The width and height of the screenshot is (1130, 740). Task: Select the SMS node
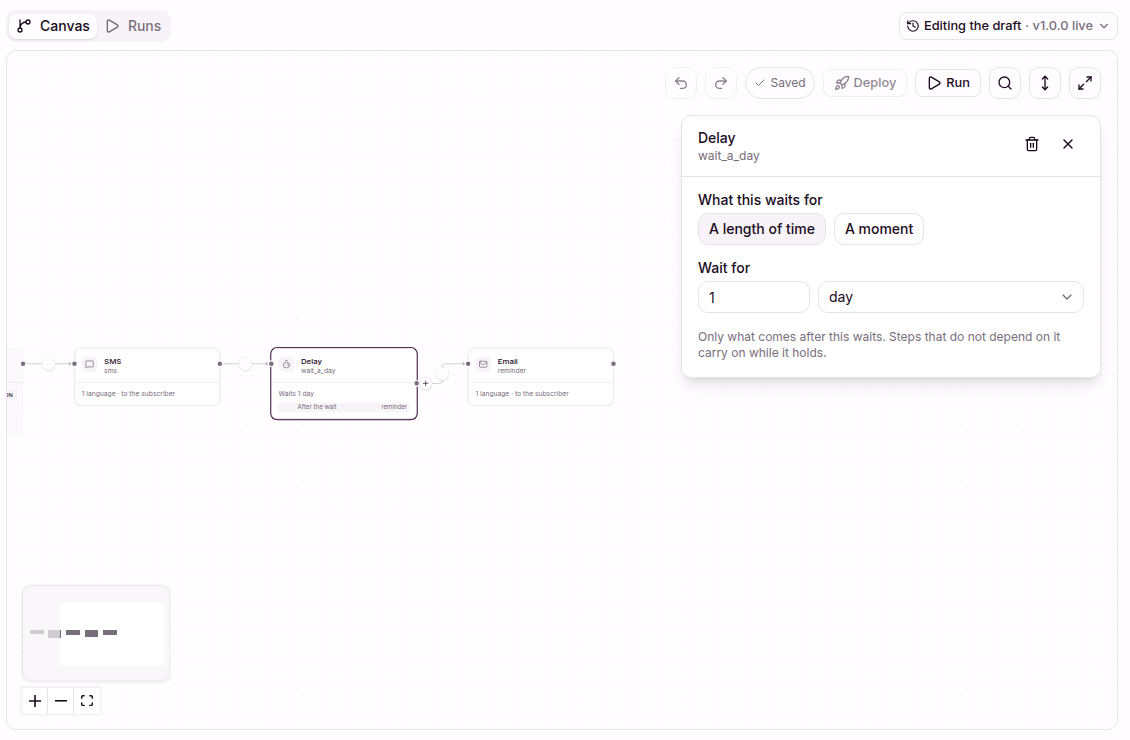(x=147, y=377)
